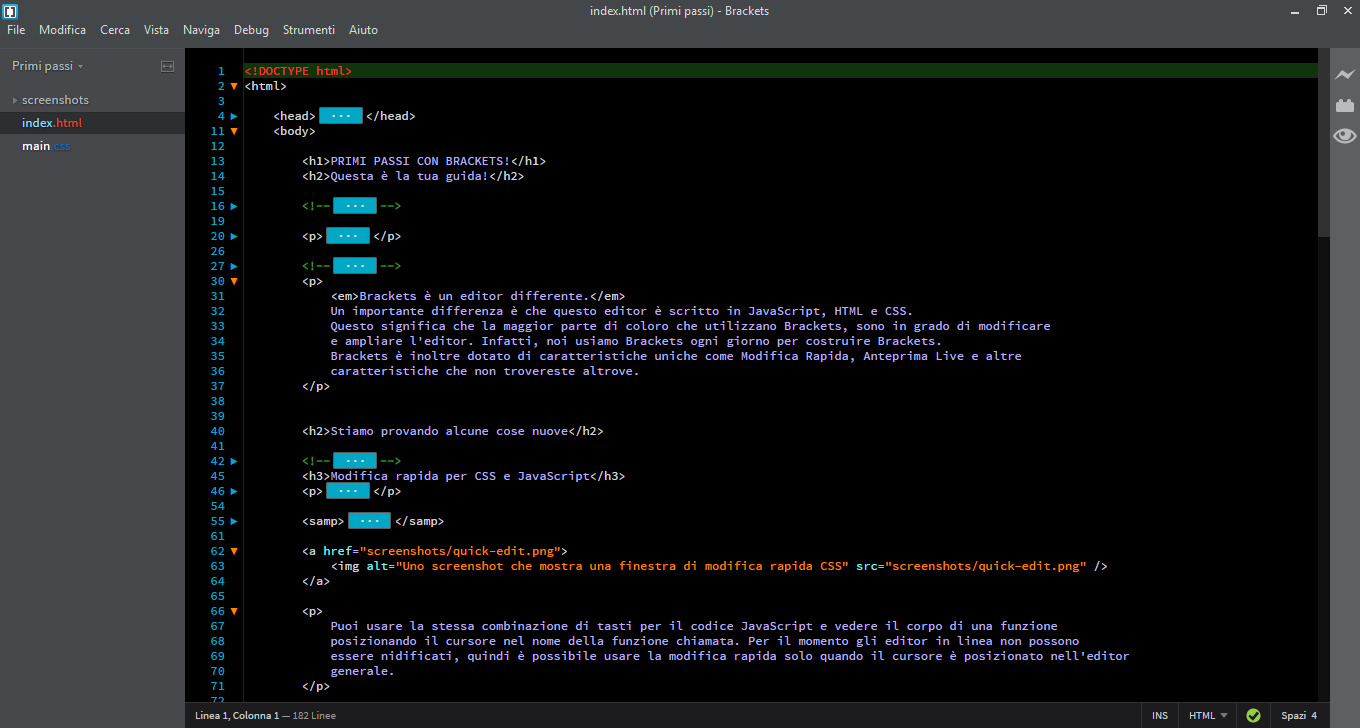Image resolution: width=1360 pixels, height=728 pixels.
Task: Click the h1 PRIMI PASSI CON BRACKETS heading
Action: click(x=424, y=161)
